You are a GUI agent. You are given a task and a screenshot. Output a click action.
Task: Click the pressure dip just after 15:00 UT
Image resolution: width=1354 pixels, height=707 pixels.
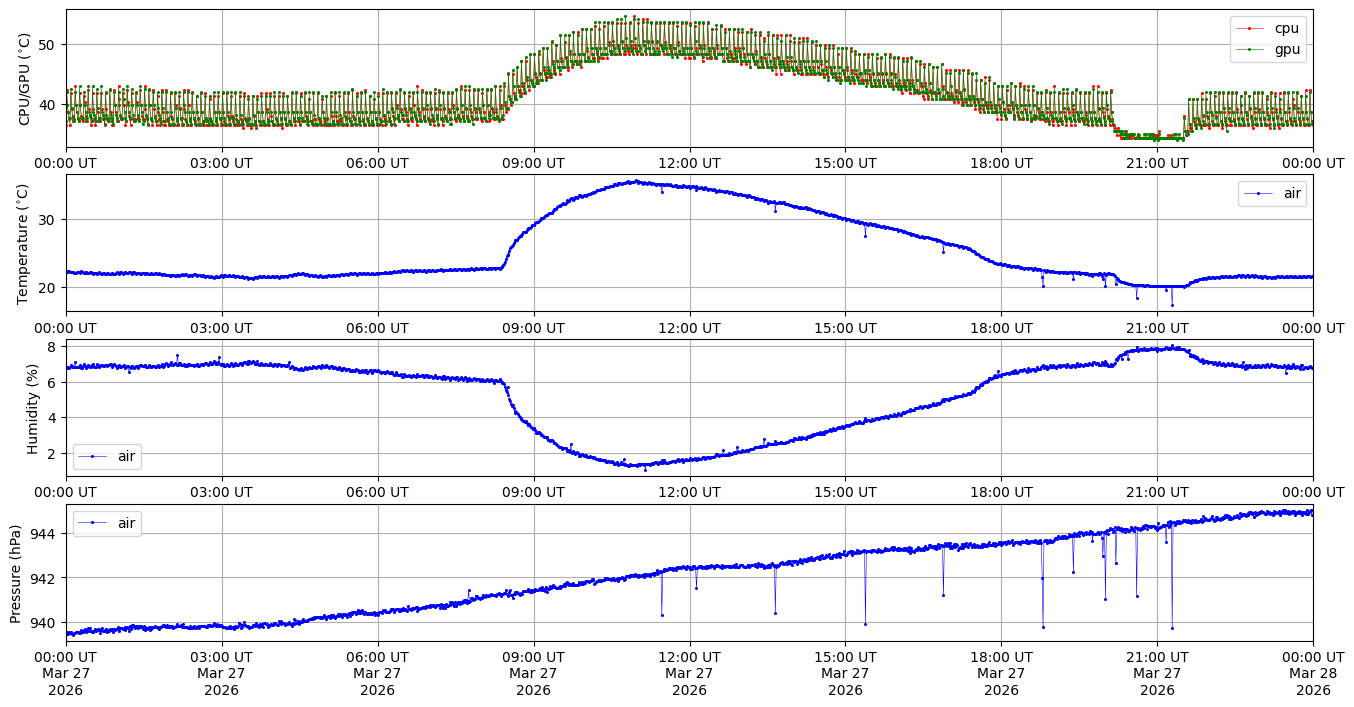pyautogui.click(x=865, y=624)
